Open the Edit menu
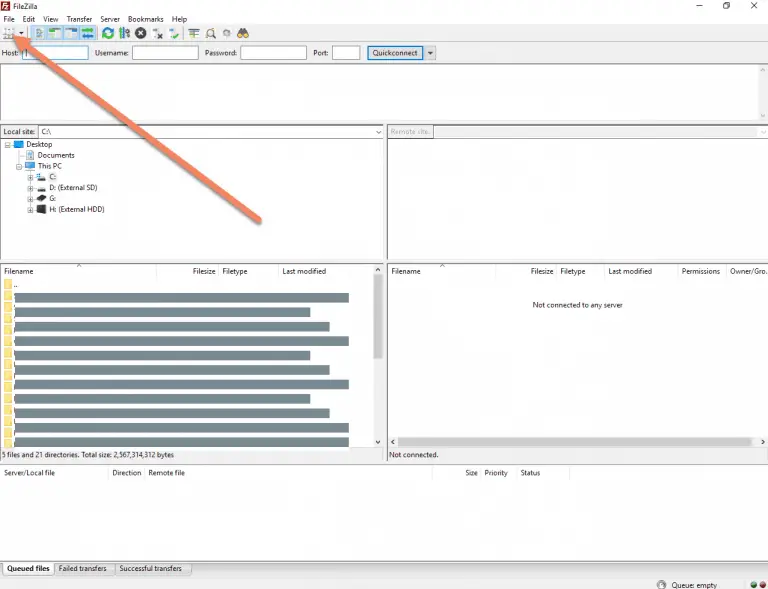The height and width of the screenshot is (589, 768). [28, 19]
